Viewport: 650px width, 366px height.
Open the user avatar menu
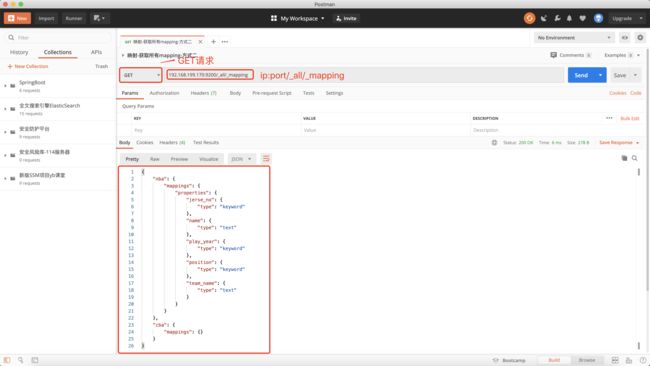(x=598, y=18)
